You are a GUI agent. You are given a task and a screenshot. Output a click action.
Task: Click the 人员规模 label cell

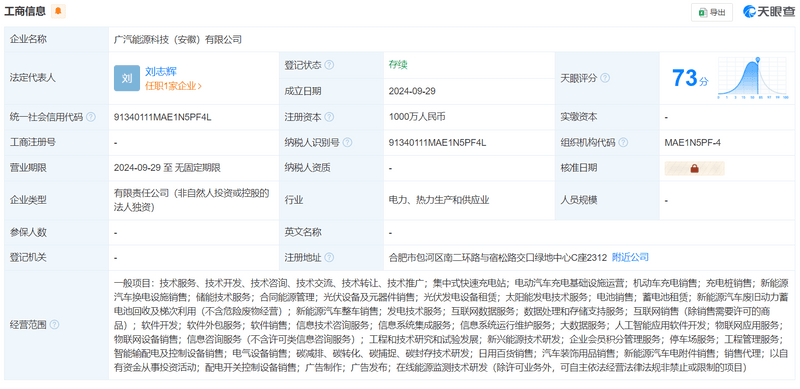(607, 200)
